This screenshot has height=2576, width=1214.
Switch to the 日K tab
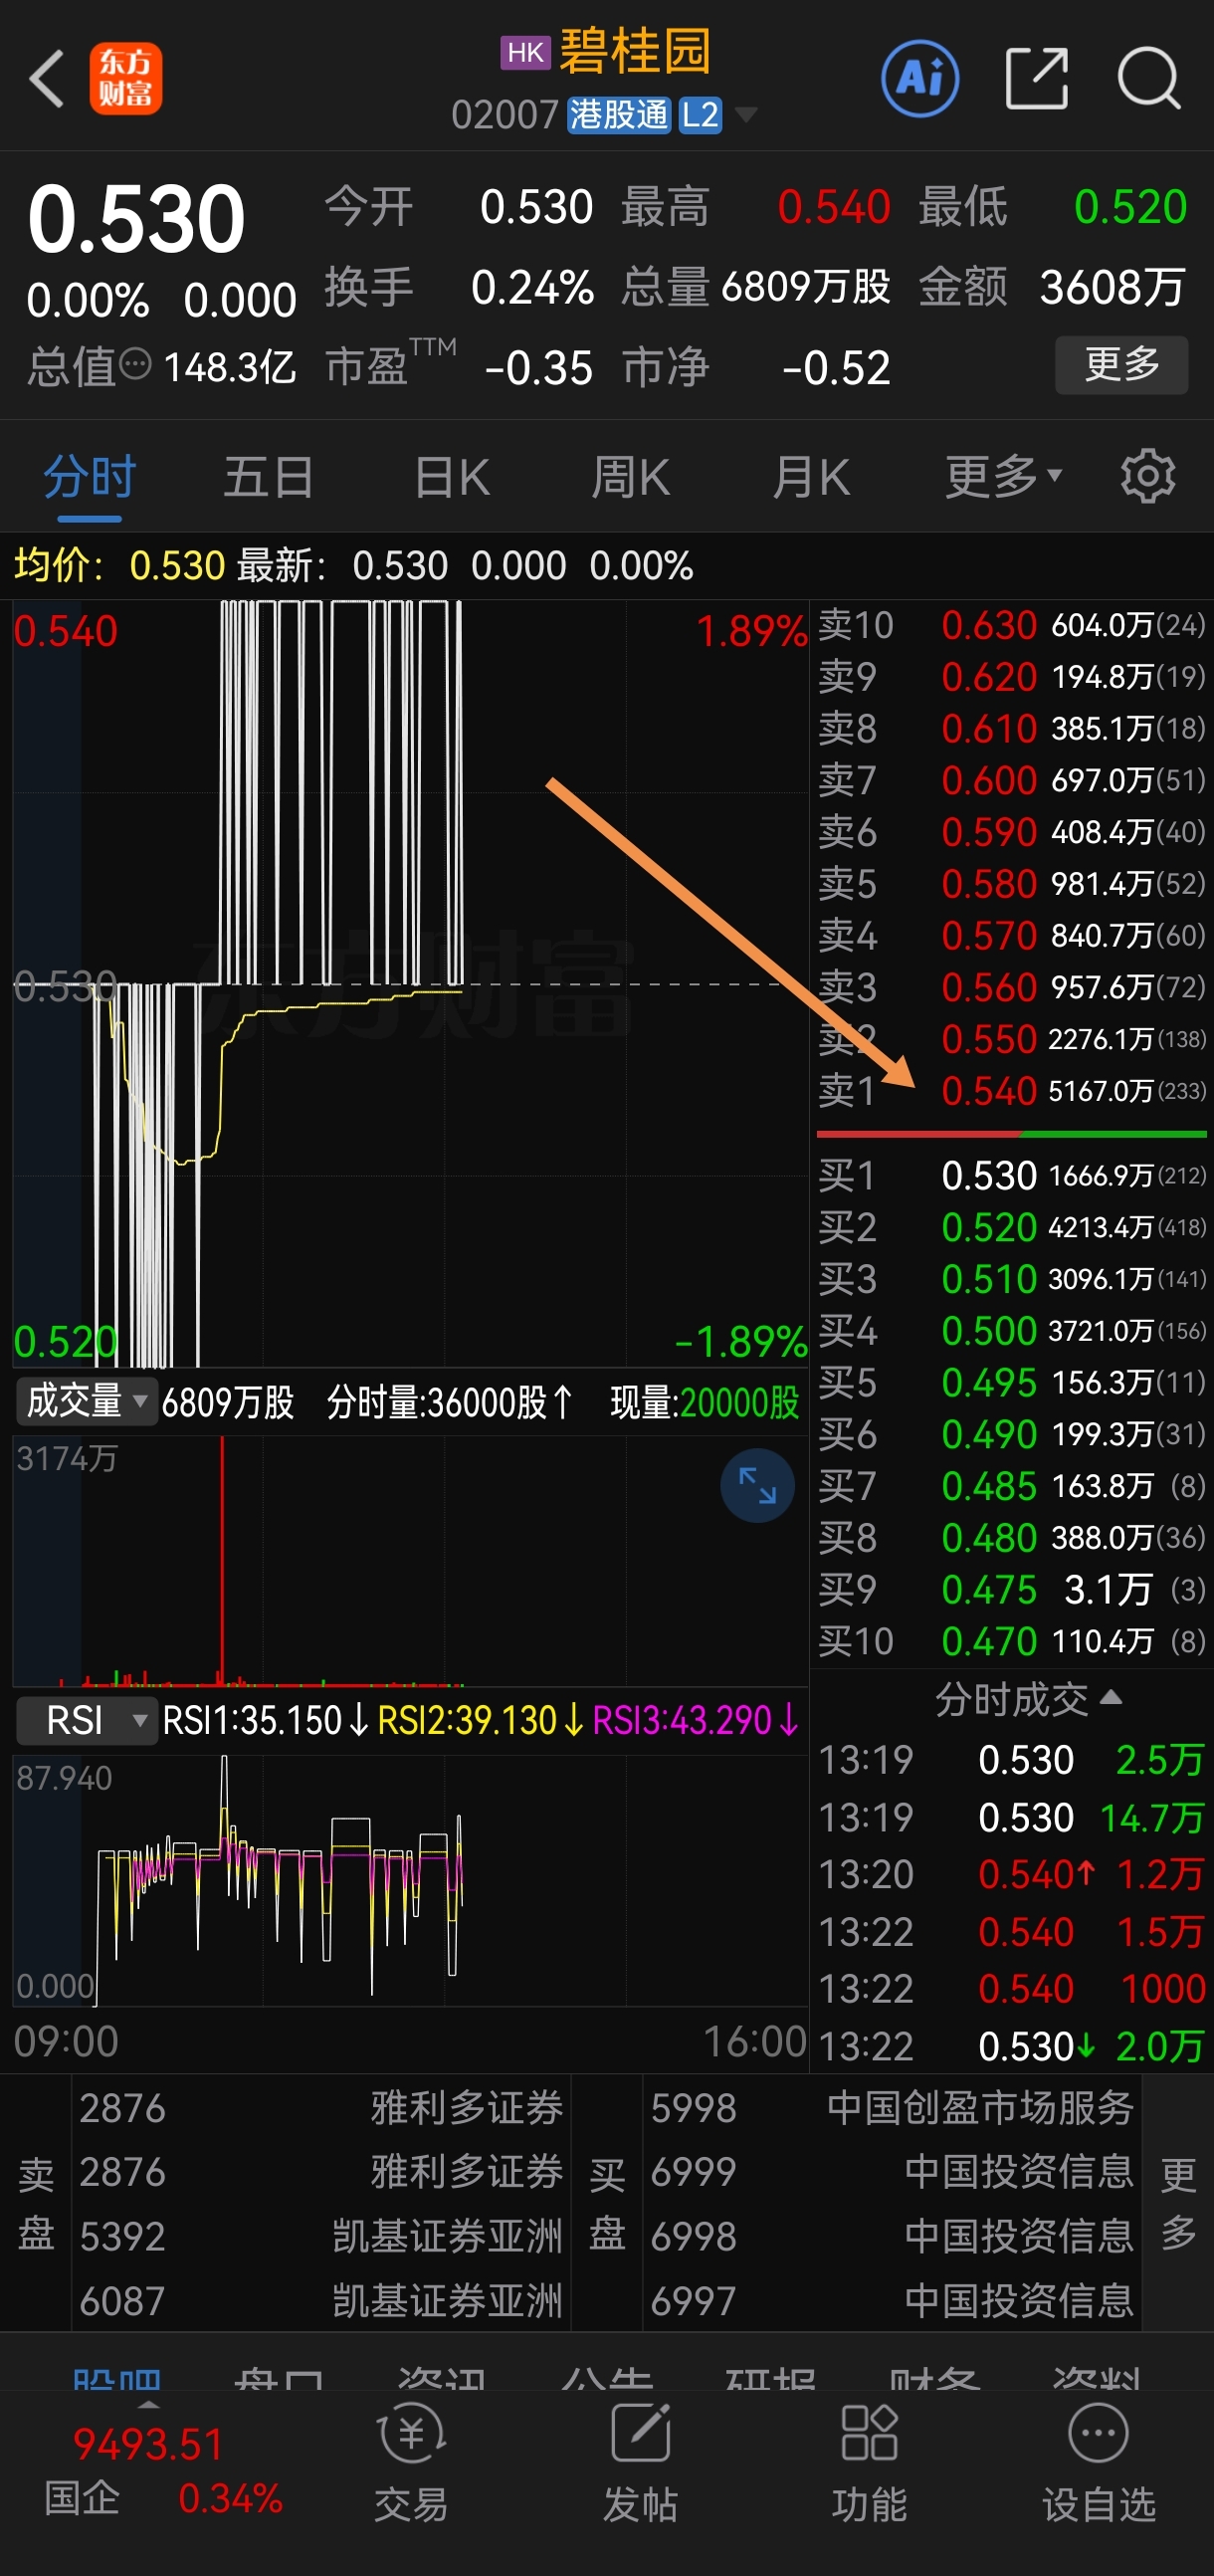[x=452, y=477]
